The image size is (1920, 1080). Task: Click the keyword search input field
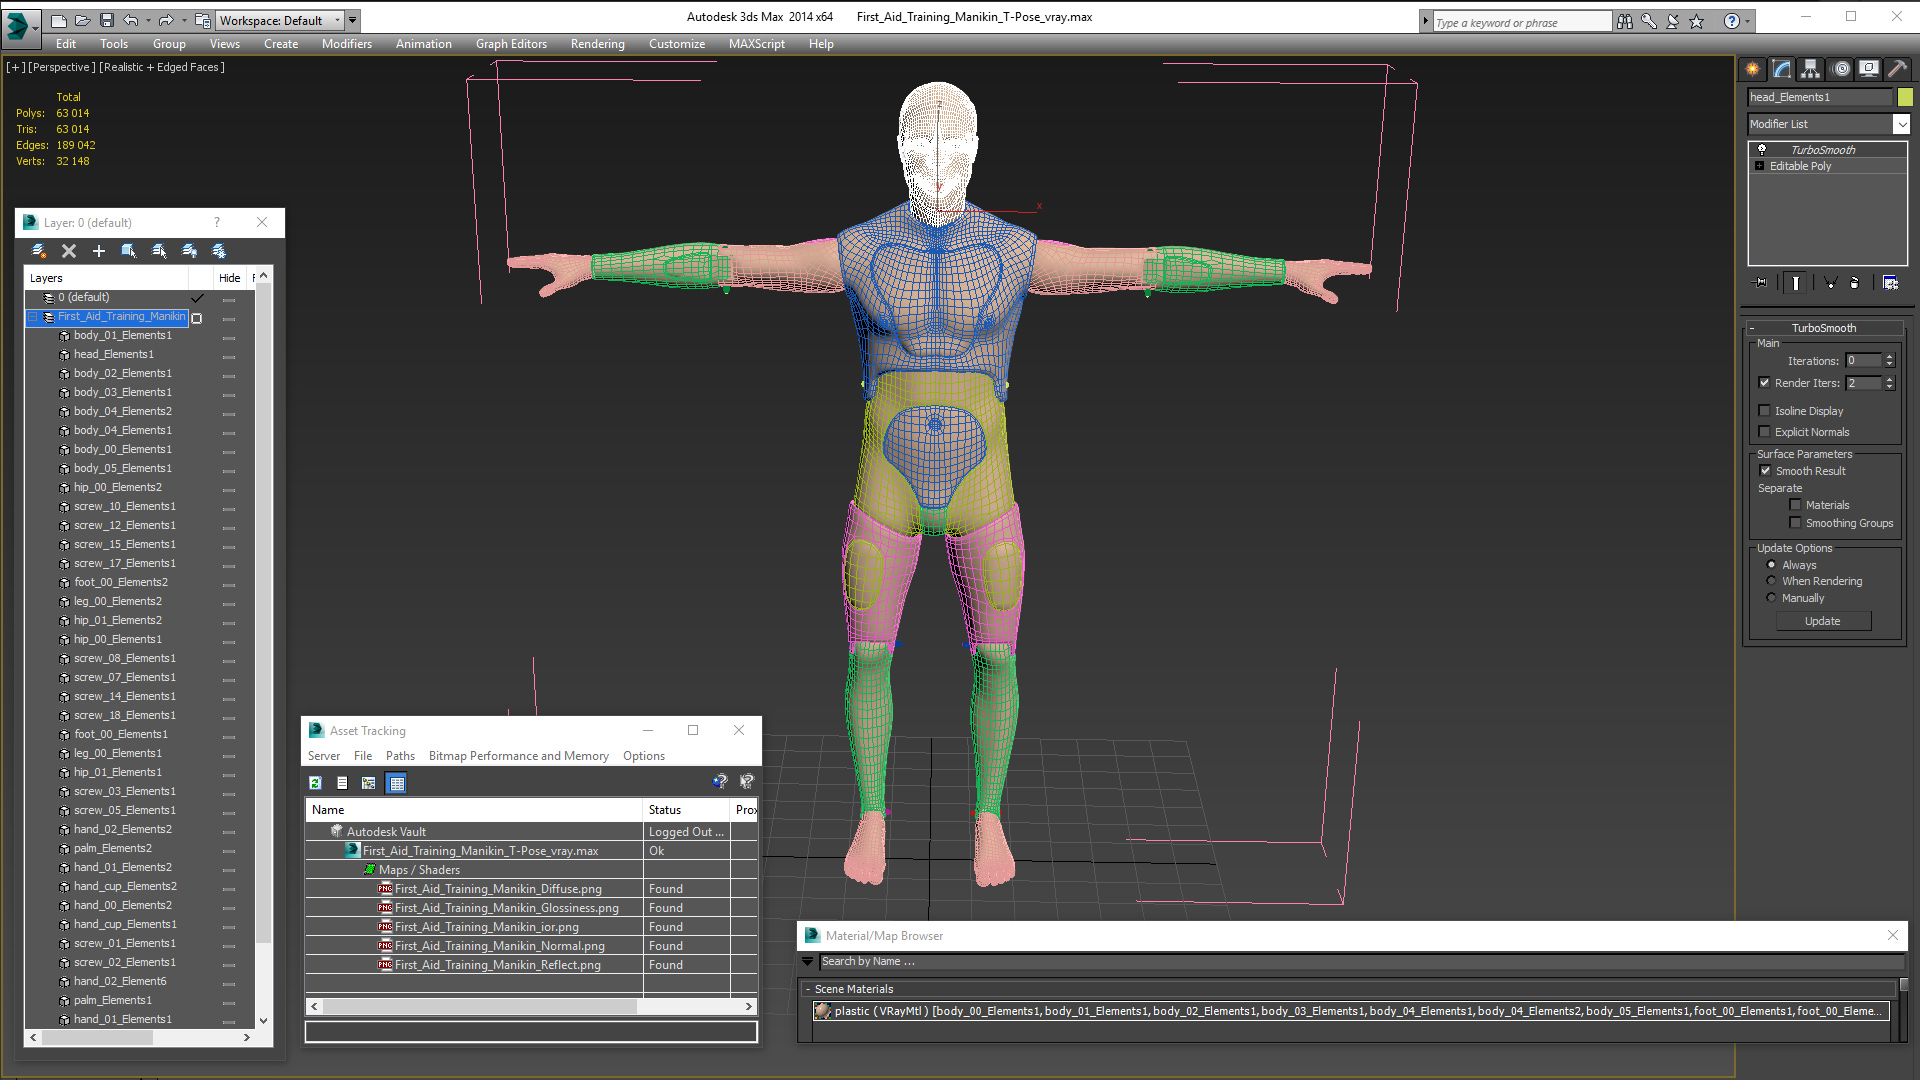pyautogui.click(x=1521, y=22)
